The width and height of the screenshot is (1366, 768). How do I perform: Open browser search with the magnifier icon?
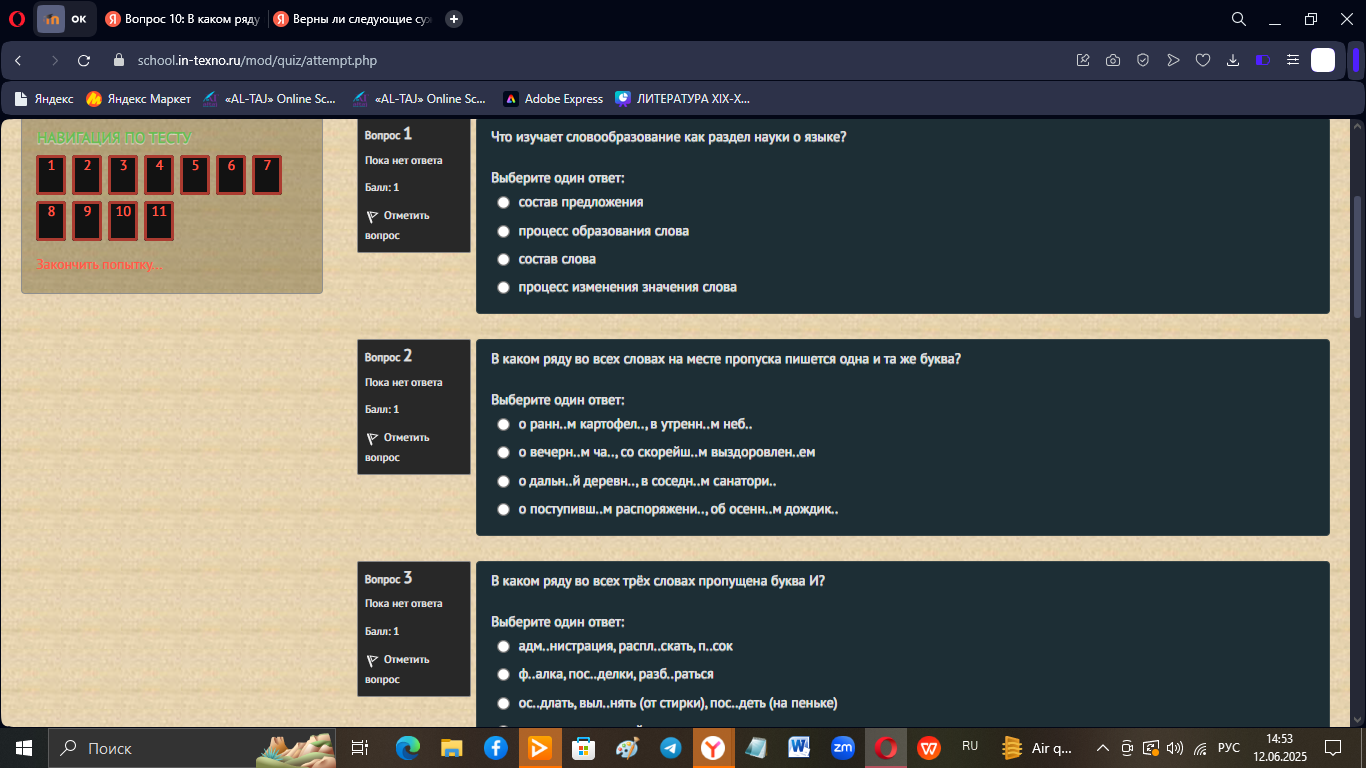pos(1238,19)
